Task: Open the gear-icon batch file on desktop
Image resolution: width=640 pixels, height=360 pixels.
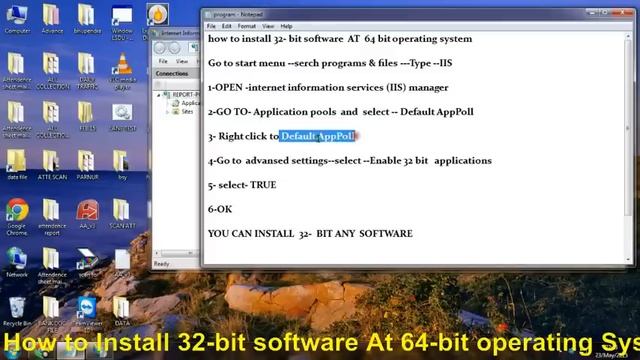Action: (122, 118)
